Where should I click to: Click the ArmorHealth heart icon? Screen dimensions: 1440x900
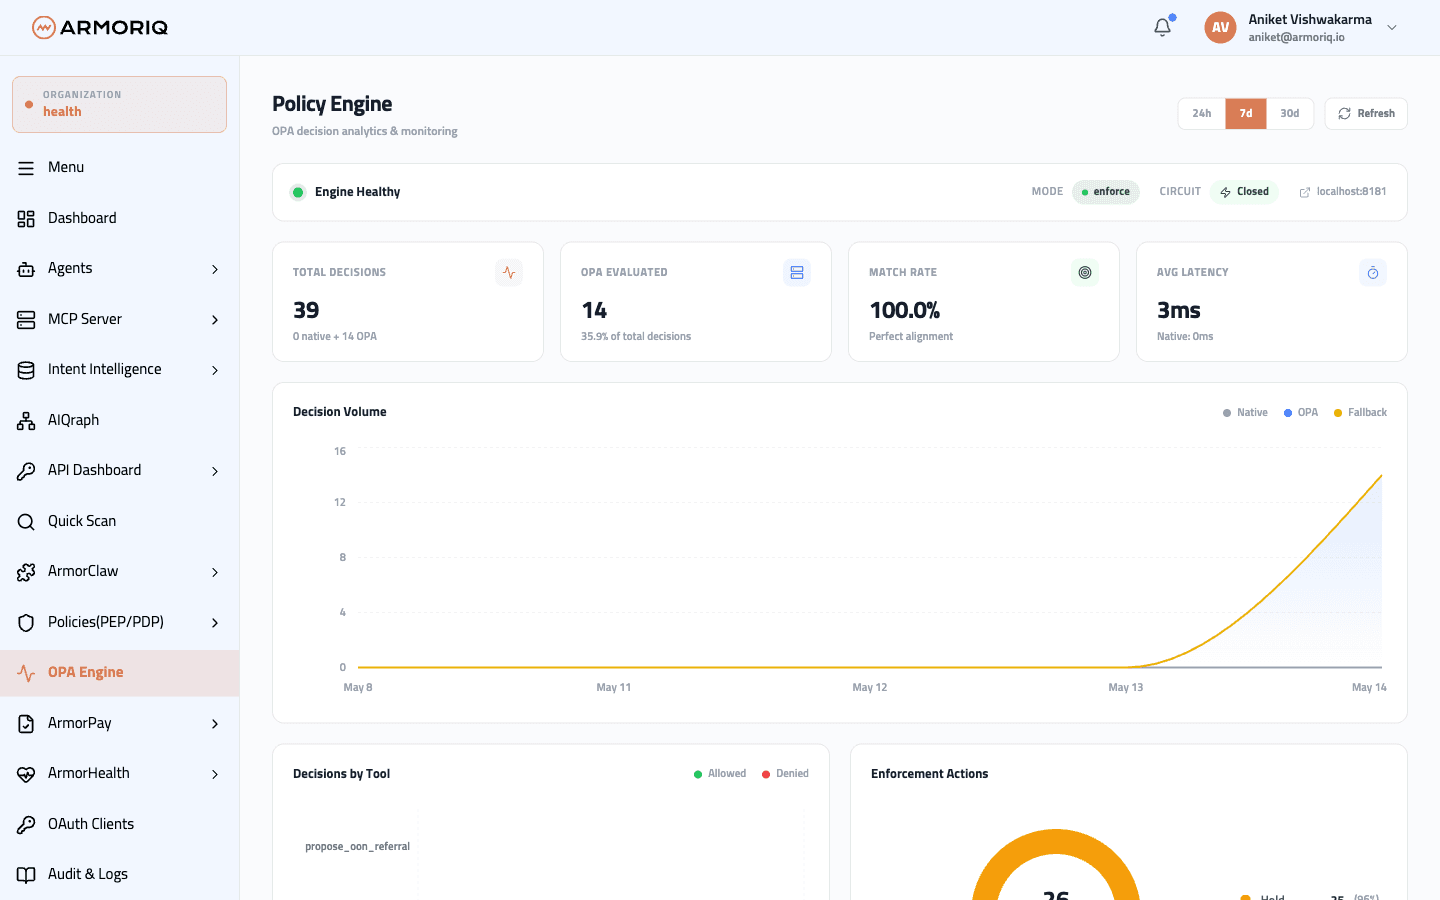(26, 774)
